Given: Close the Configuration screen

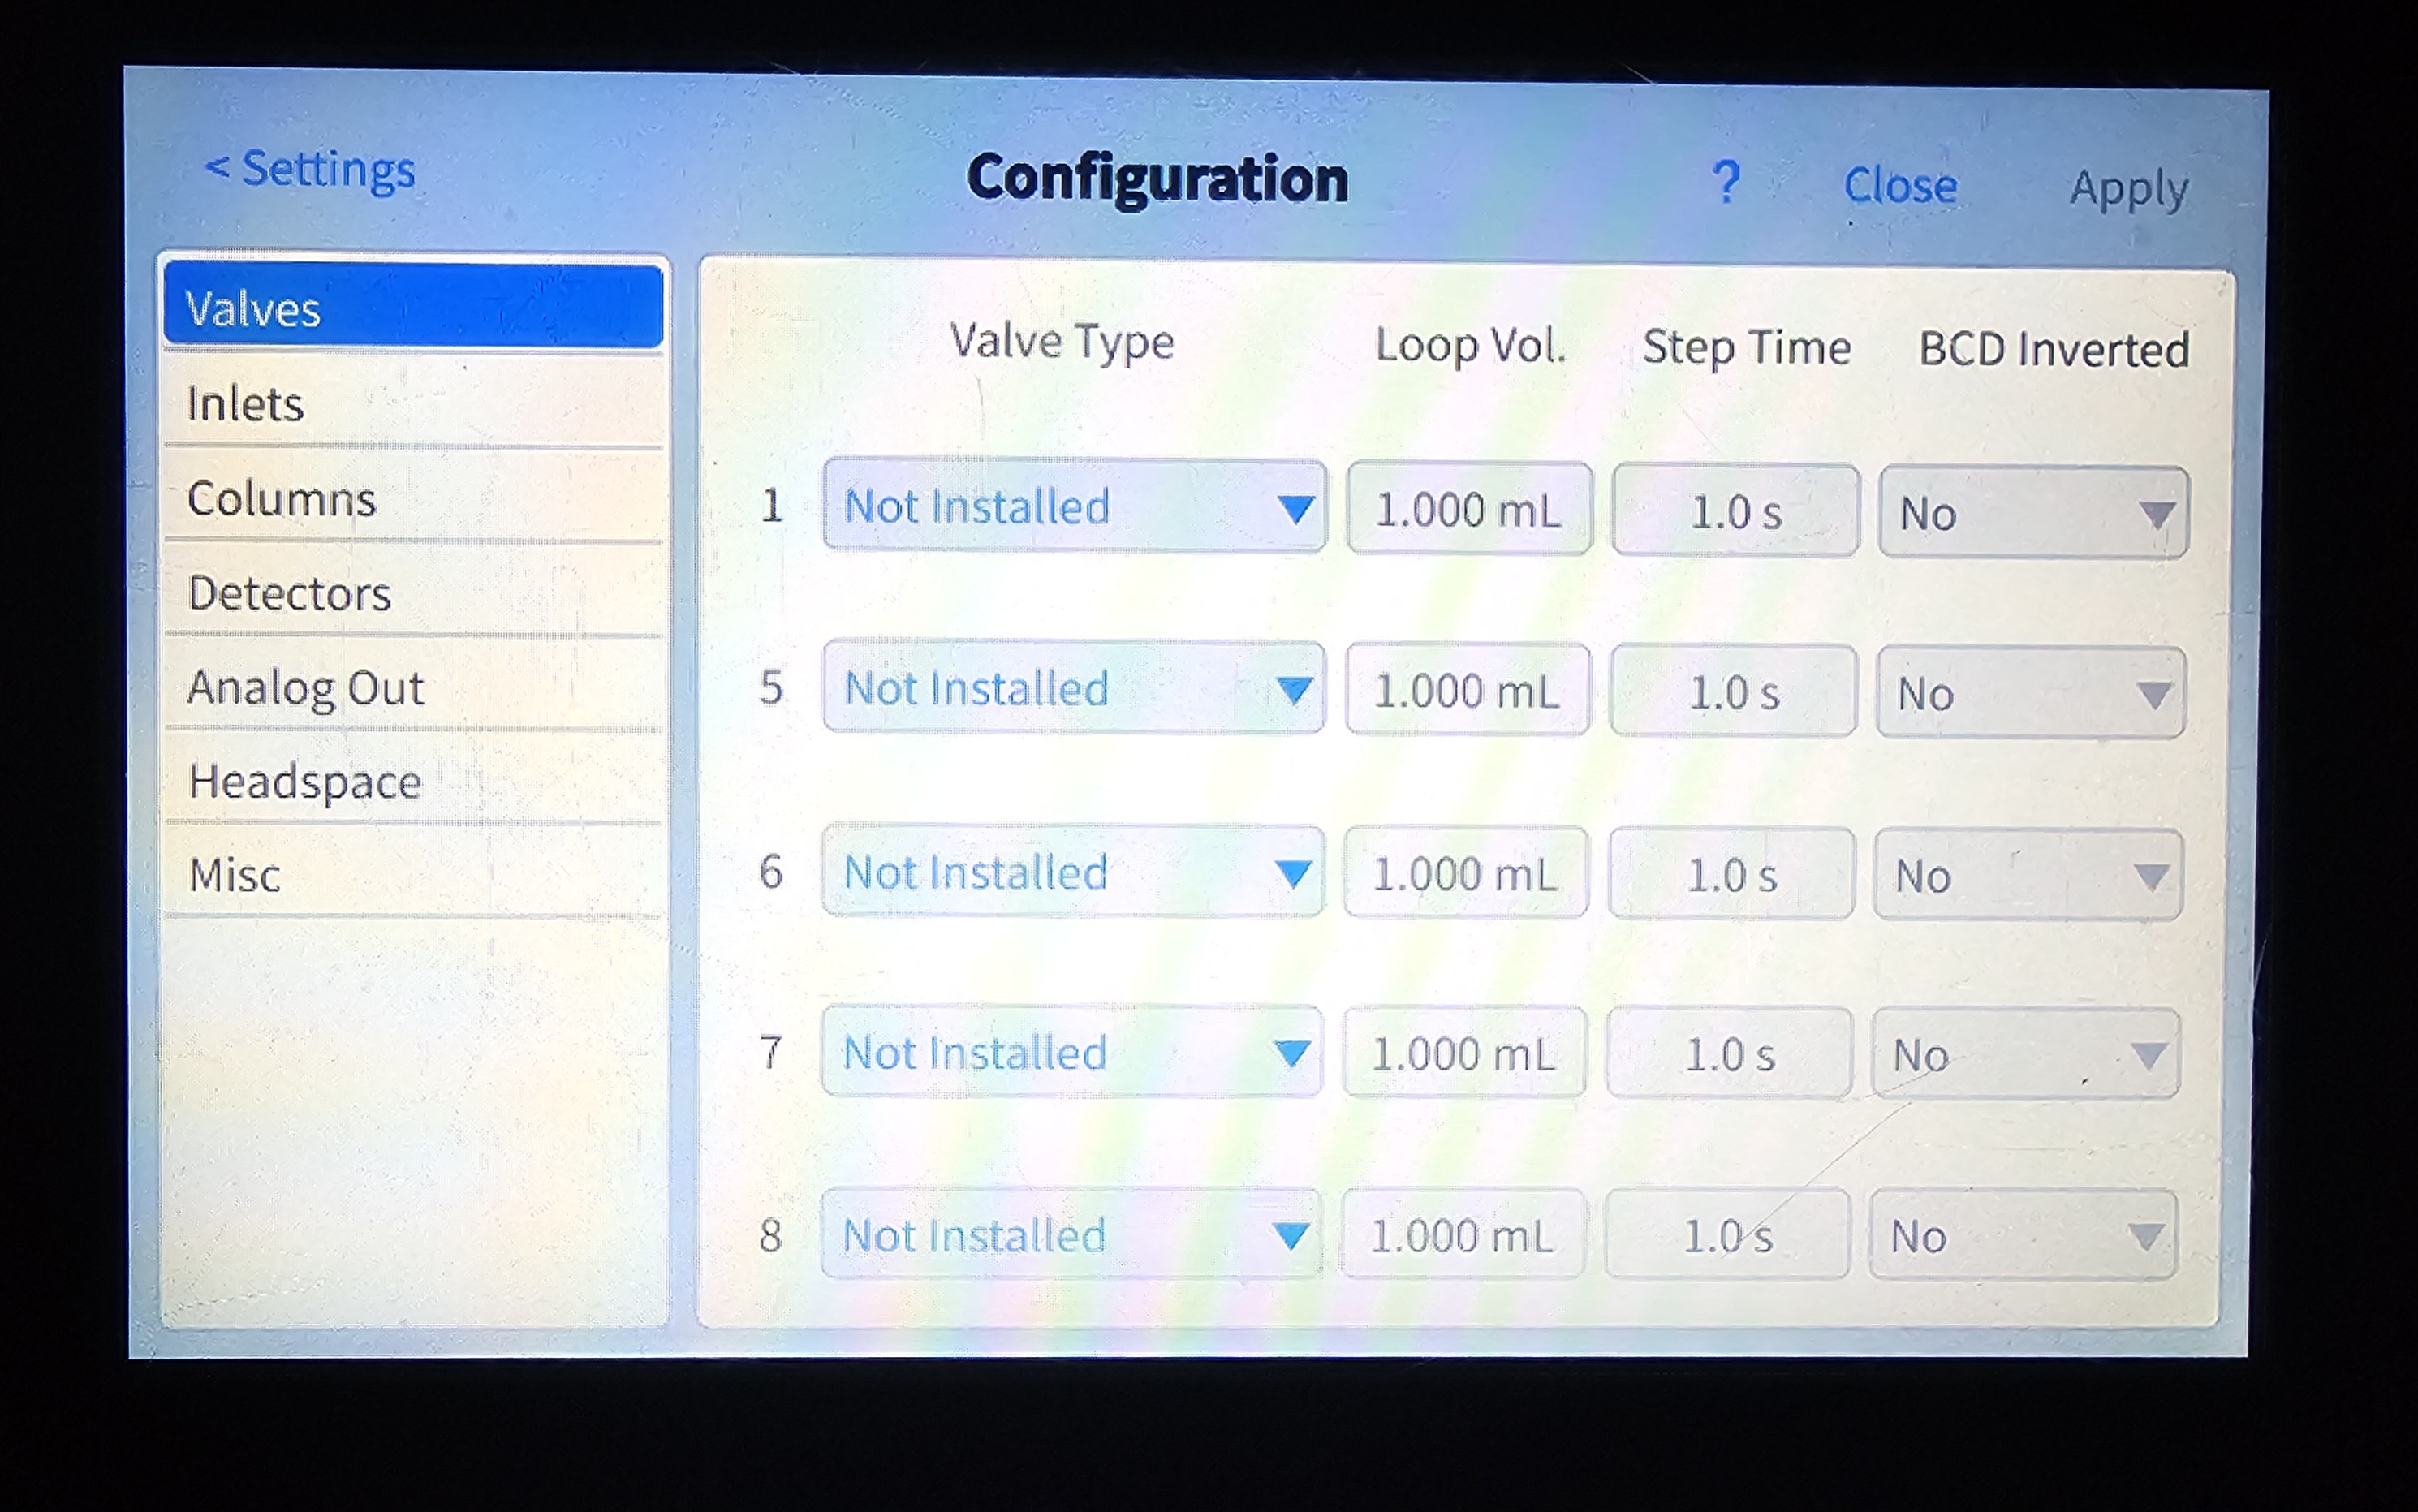Looking at the screenshot, I should pyautogui.click(x=1900, y=186).
